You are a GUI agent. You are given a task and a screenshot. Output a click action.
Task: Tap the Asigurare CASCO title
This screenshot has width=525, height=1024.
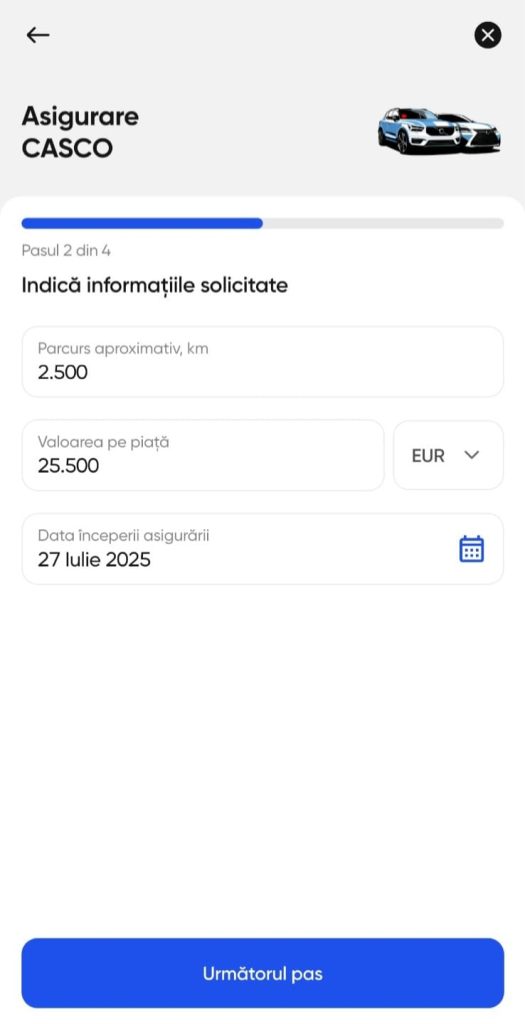pyautogui.click(x=80, y=133)
